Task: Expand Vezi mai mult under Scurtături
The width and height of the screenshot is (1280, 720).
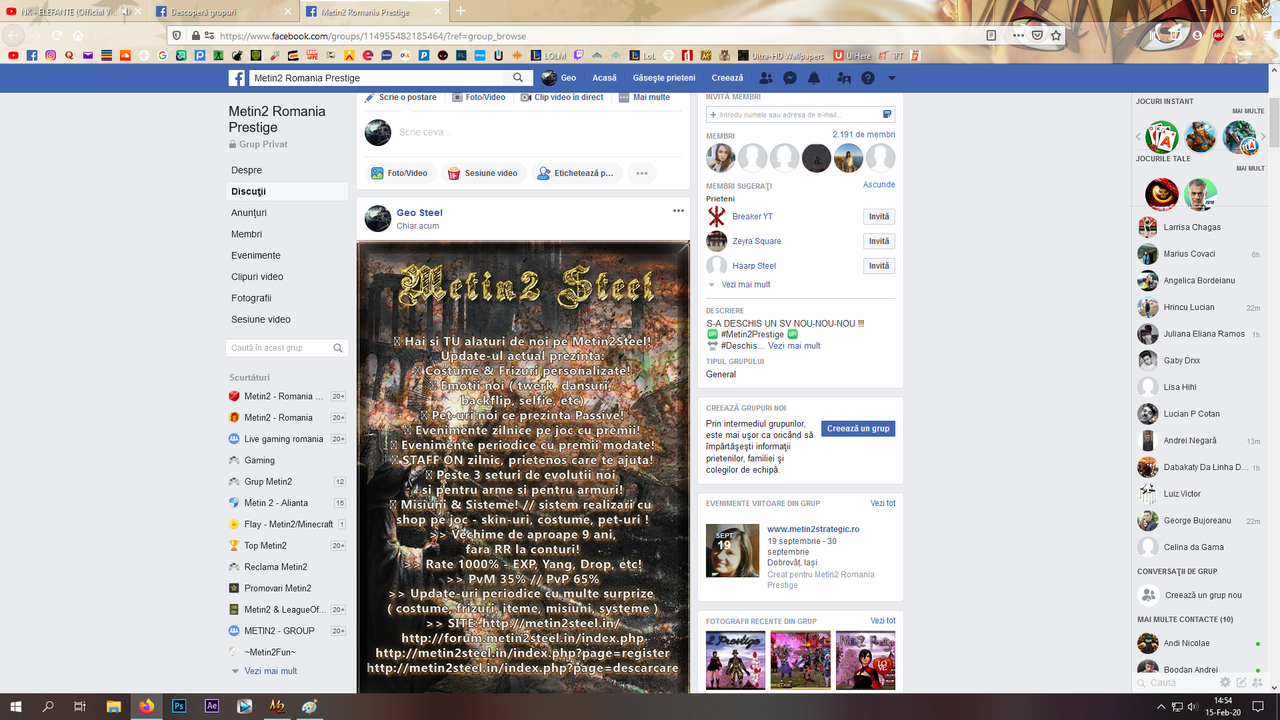Action: pos(270,671)
